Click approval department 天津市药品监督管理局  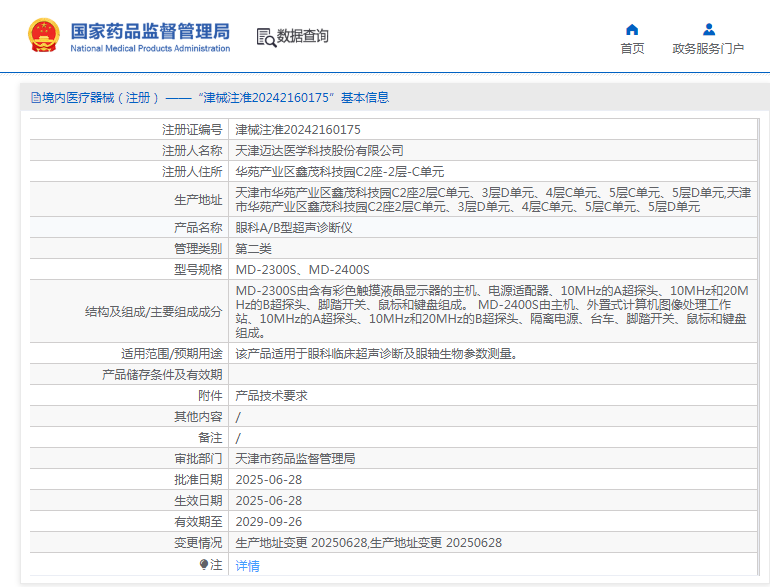click(x=295, y=459)
